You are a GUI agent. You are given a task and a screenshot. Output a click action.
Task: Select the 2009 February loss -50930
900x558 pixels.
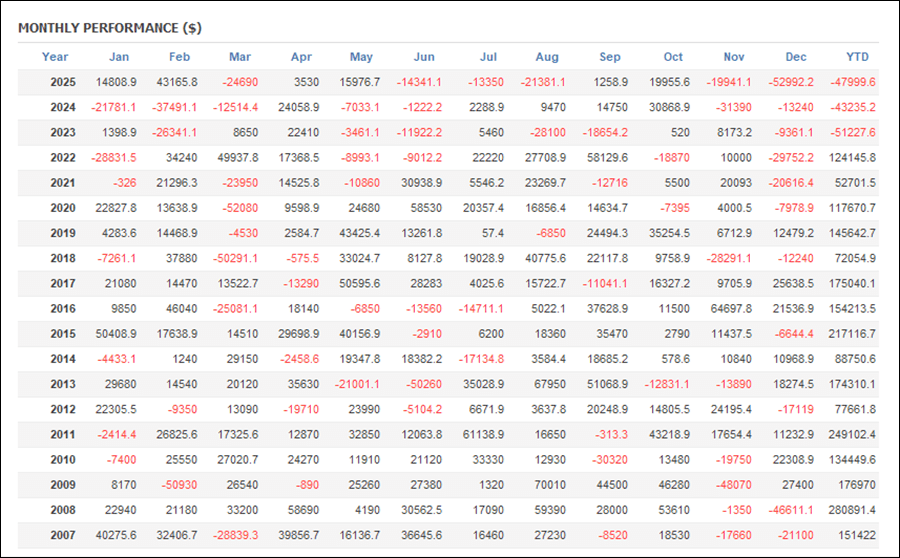coord(179,486)
